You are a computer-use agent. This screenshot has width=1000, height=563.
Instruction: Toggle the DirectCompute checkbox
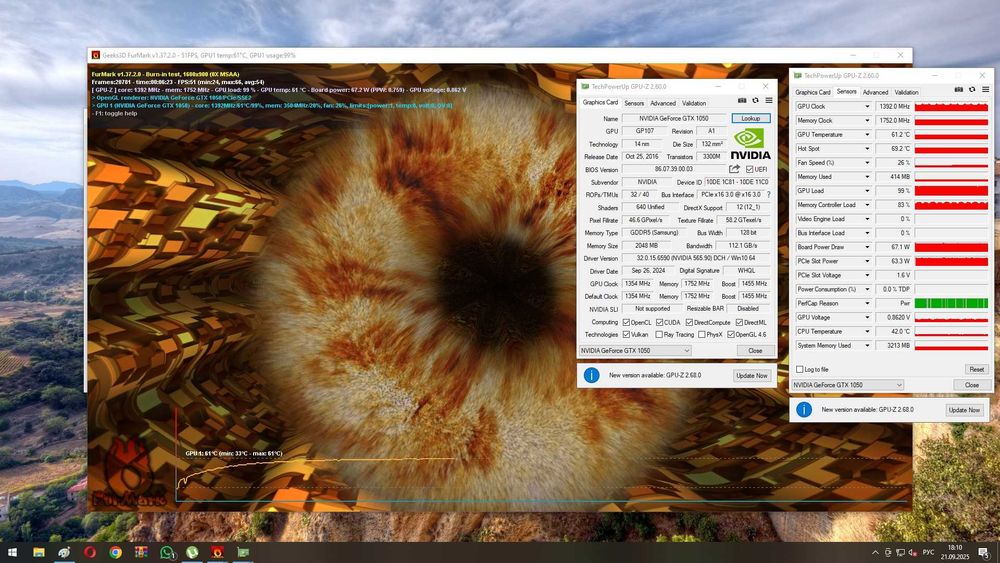pyautogui.click(x=689, y=323)
